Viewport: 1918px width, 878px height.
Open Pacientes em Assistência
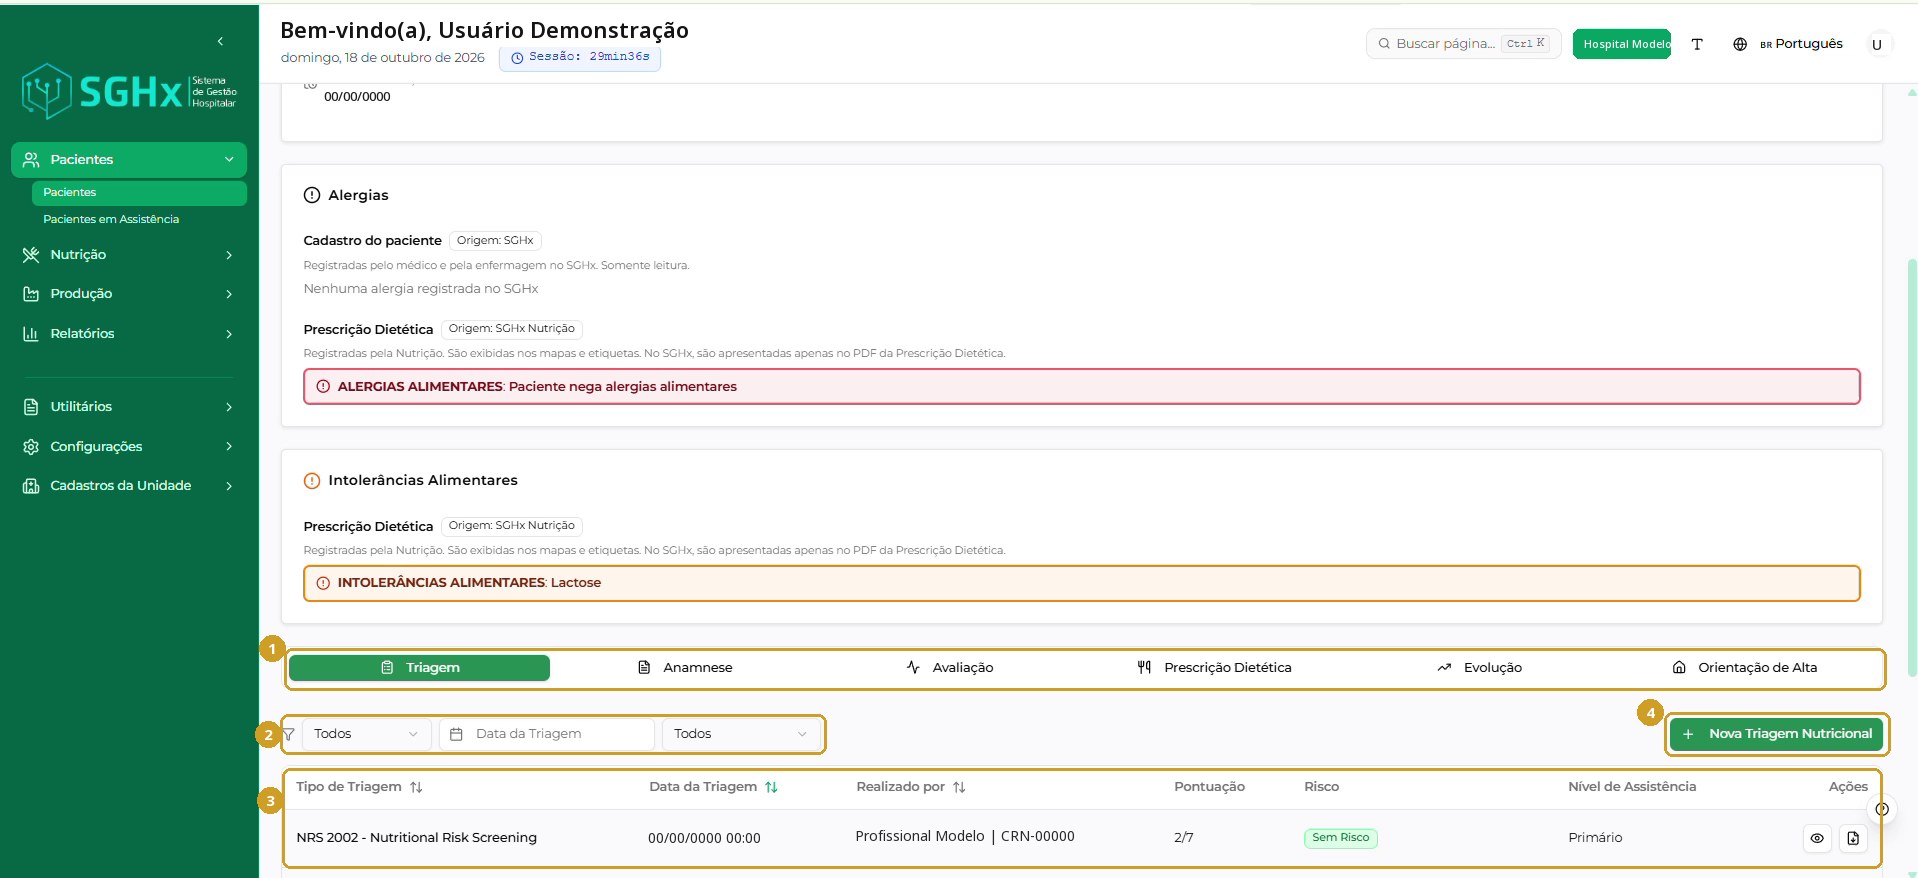(139, 220)
